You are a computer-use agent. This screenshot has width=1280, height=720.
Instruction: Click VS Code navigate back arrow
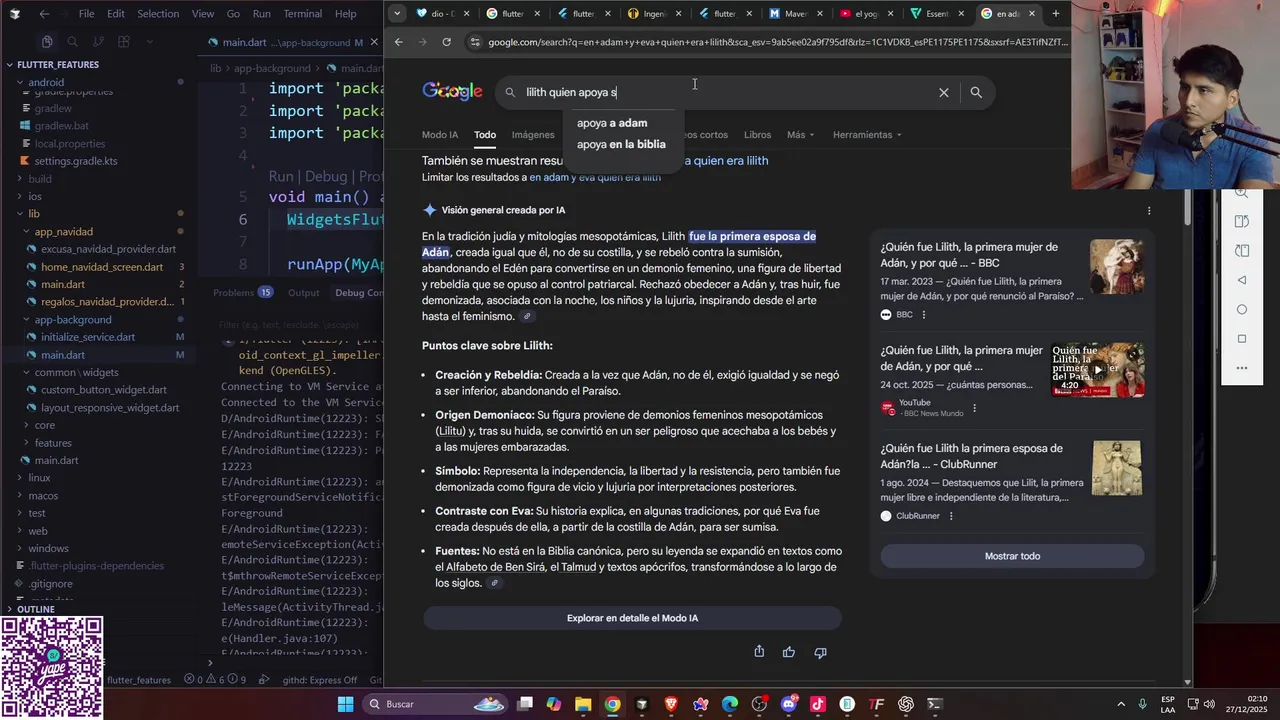pos(44,14)
